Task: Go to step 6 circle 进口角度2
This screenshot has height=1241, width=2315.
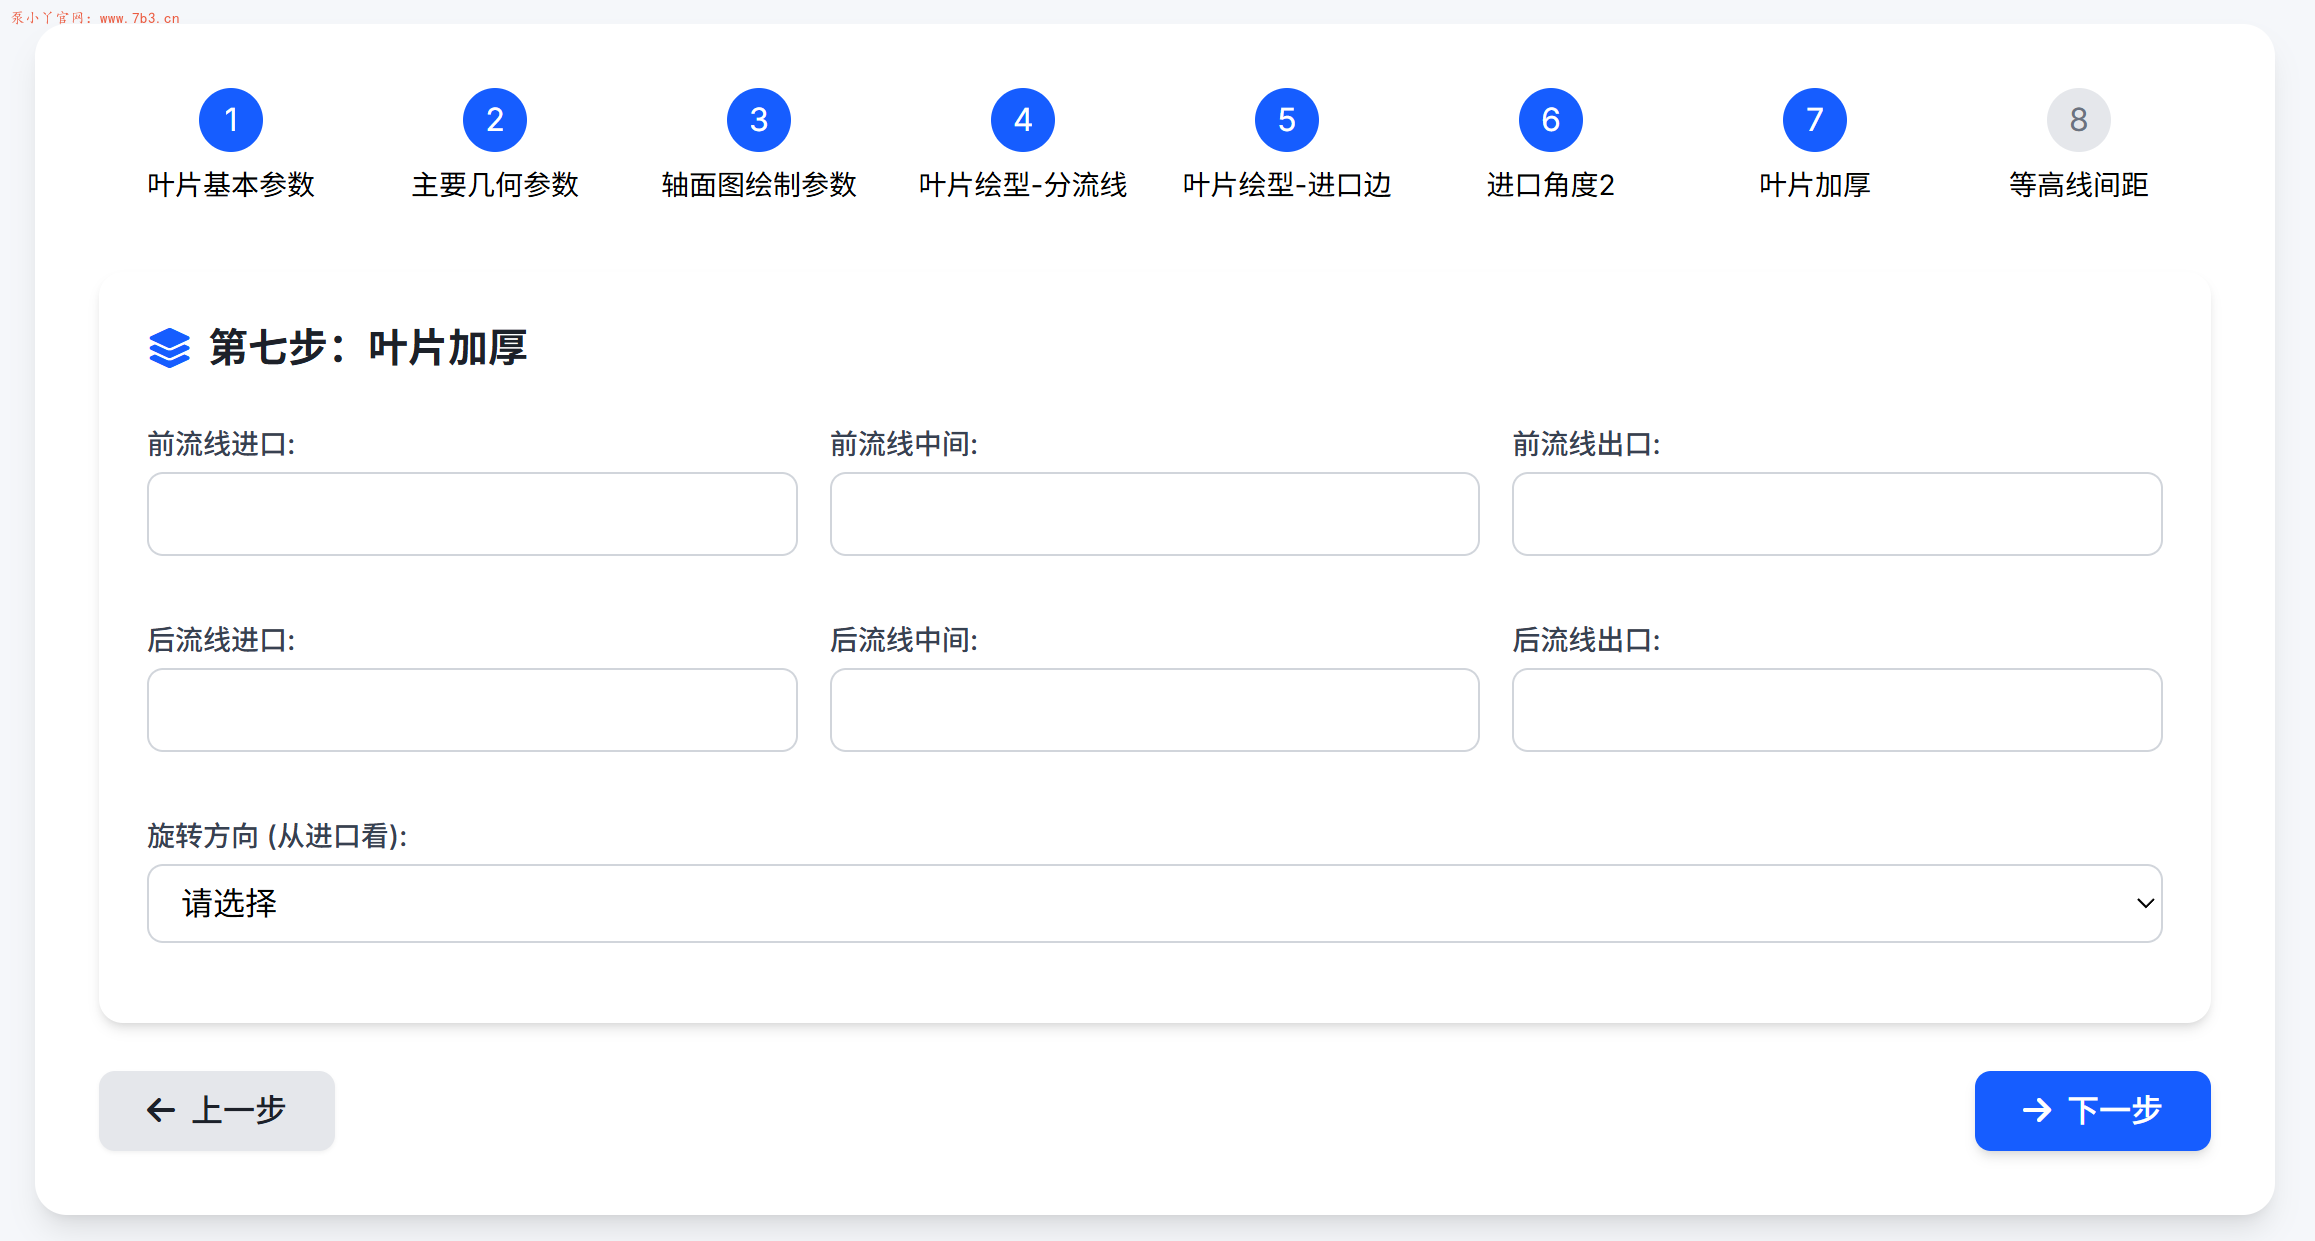Action: click(1551, 120)
